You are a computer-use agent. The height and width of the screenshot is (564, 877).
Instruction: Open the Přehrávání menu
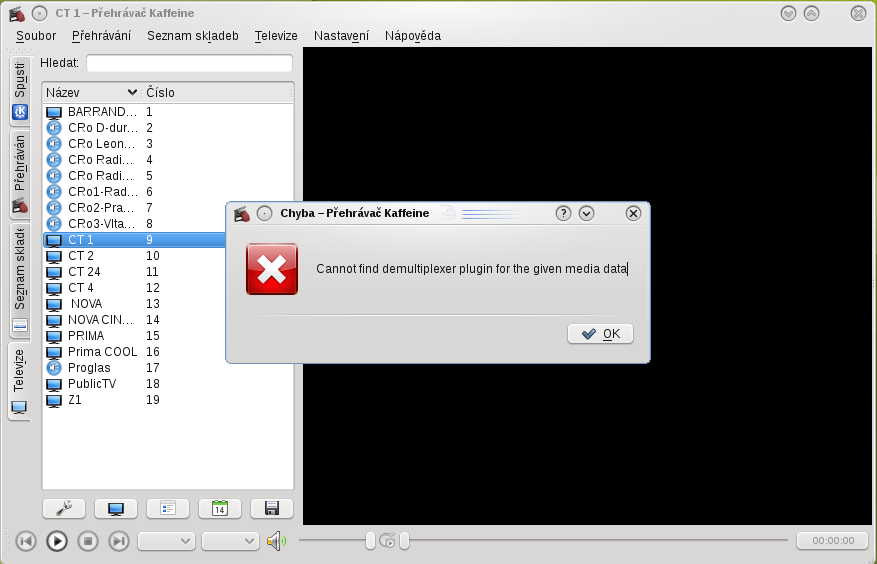(101, 36)
